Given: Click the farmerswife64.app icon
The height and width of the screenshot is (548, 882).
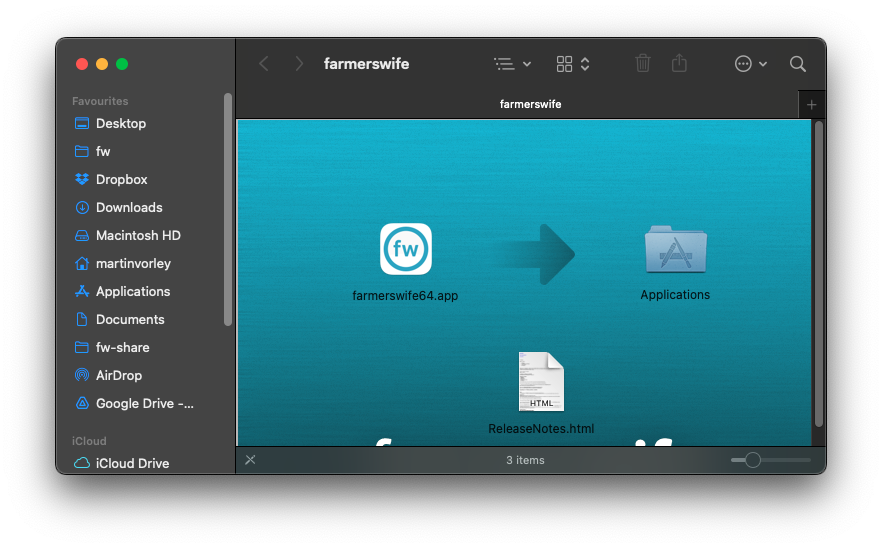Looking at the screenshot, I should point(406,249).
